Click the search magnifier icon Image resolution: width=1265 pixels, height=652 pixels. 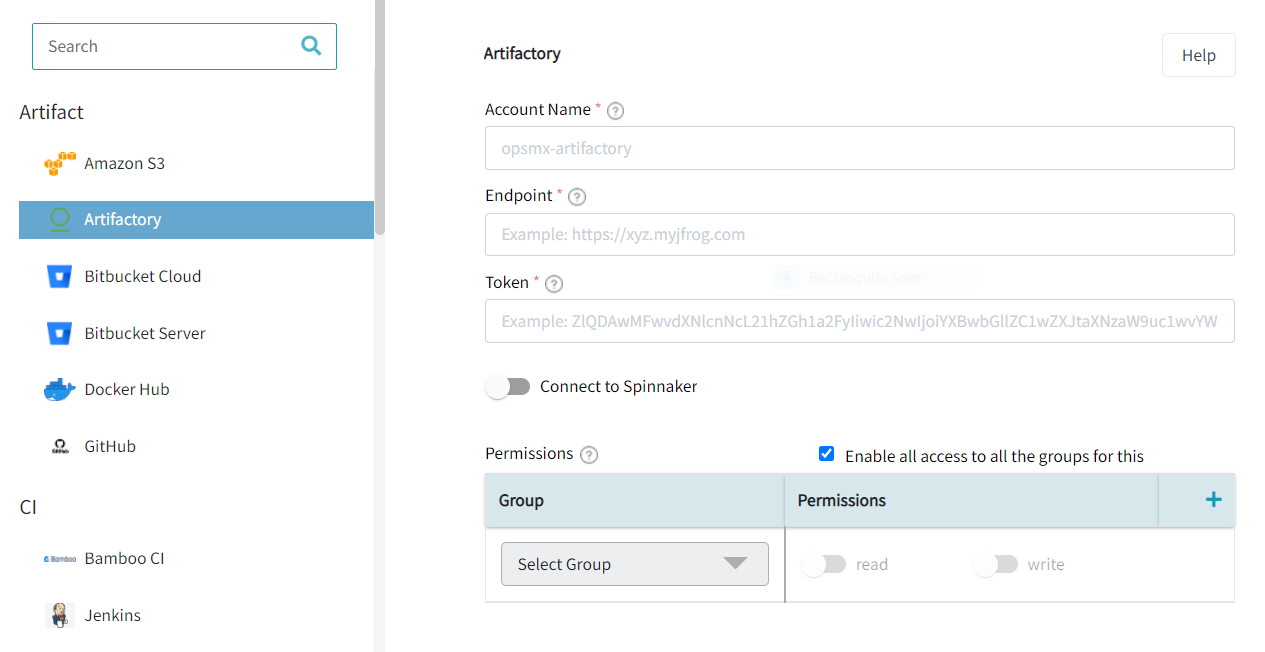point(311,46)
